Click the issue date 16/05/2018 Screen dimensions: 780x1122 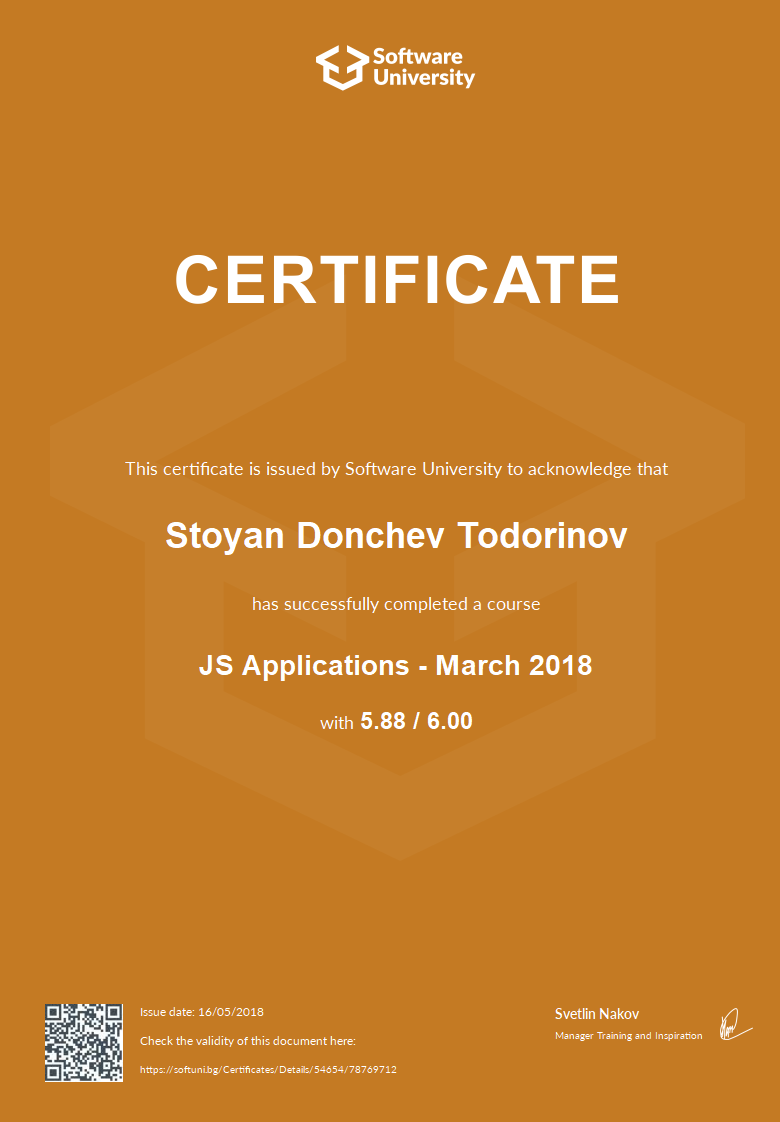click(x=231, y=1012)
